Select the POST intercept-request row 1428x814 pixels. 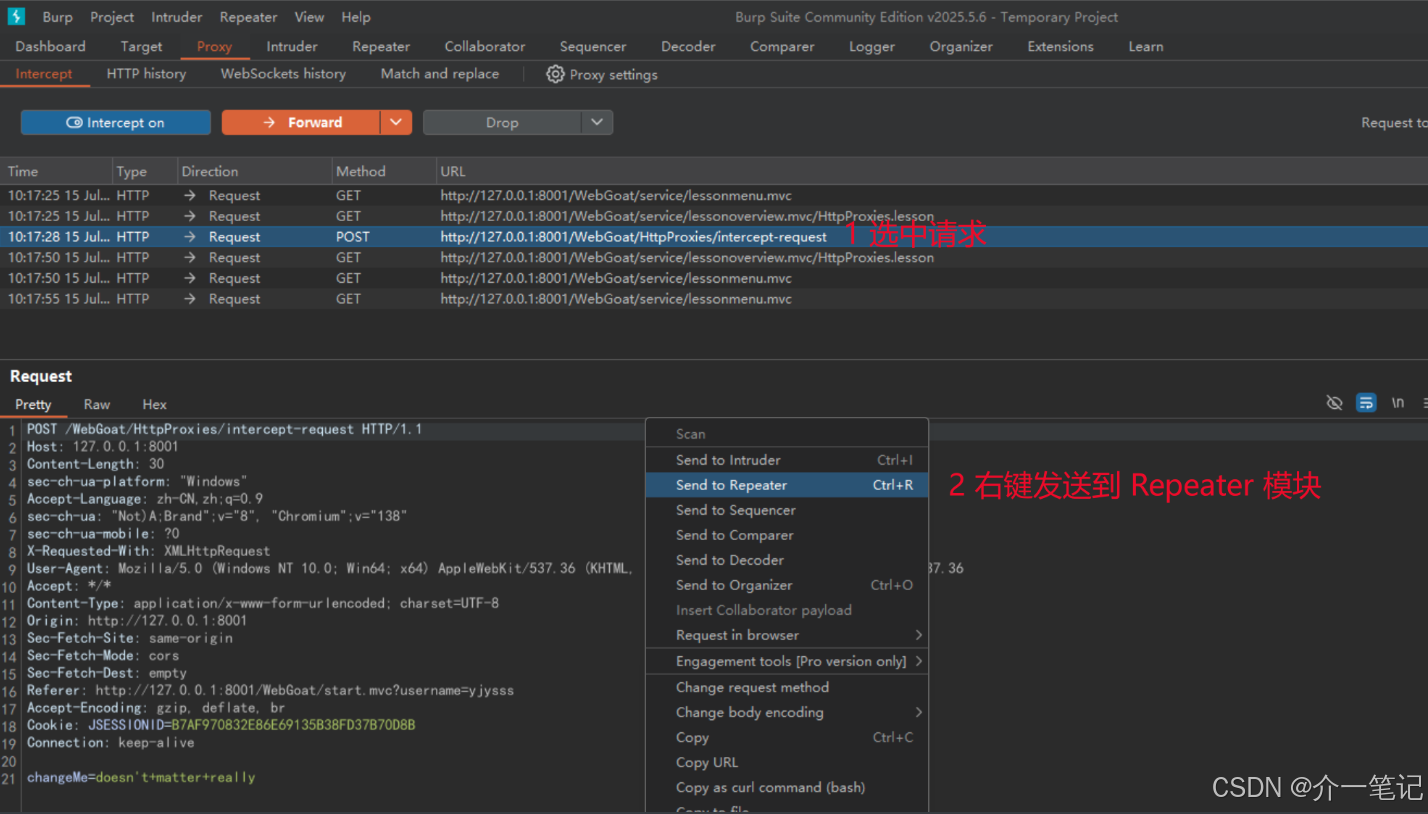(x=714, y=237)
